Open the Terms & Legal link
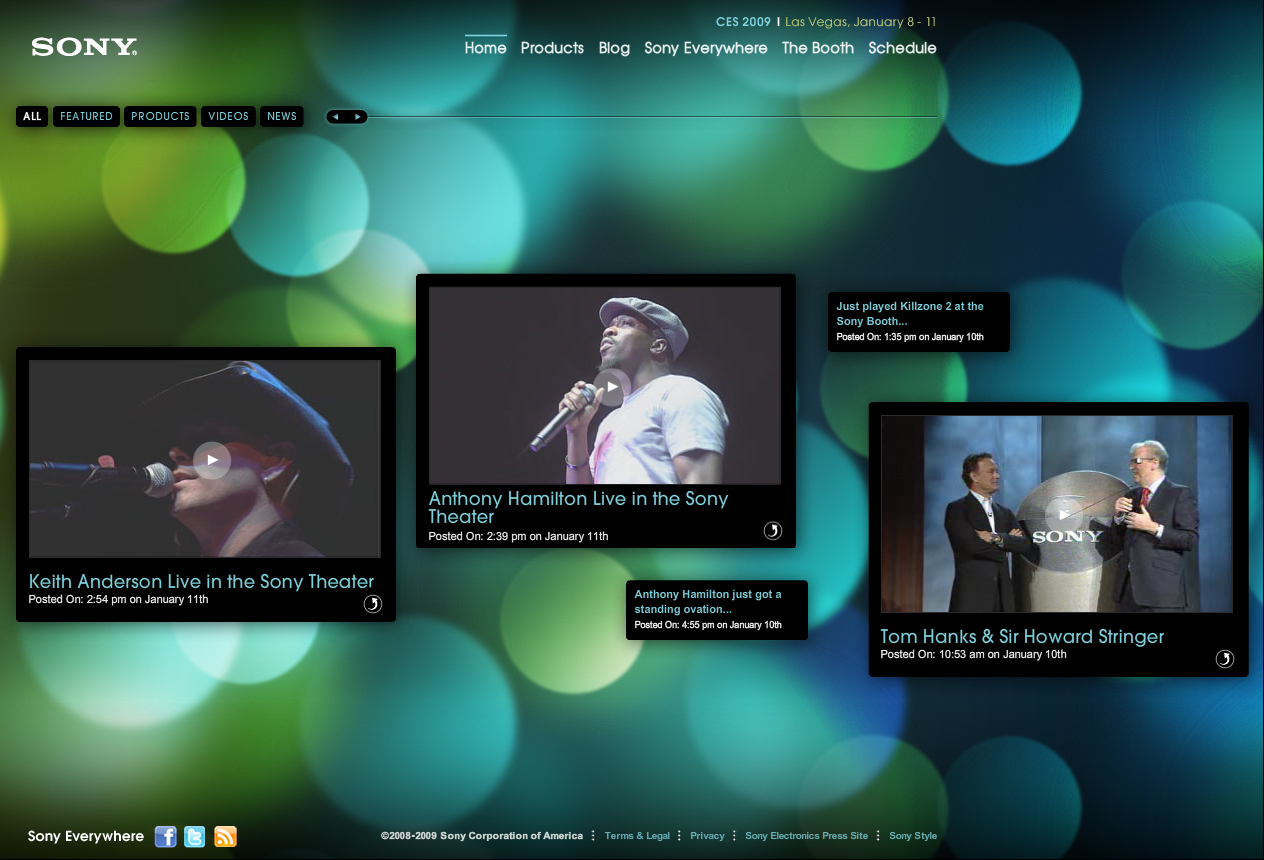This screenshot has height=860, width=1264. click(x=637, y=836)
